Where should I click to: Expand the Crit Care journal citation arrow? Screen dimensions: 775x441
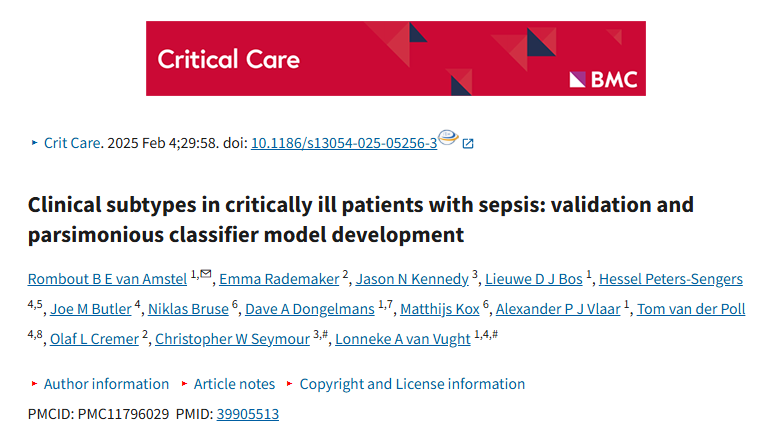tap(34, 143)
